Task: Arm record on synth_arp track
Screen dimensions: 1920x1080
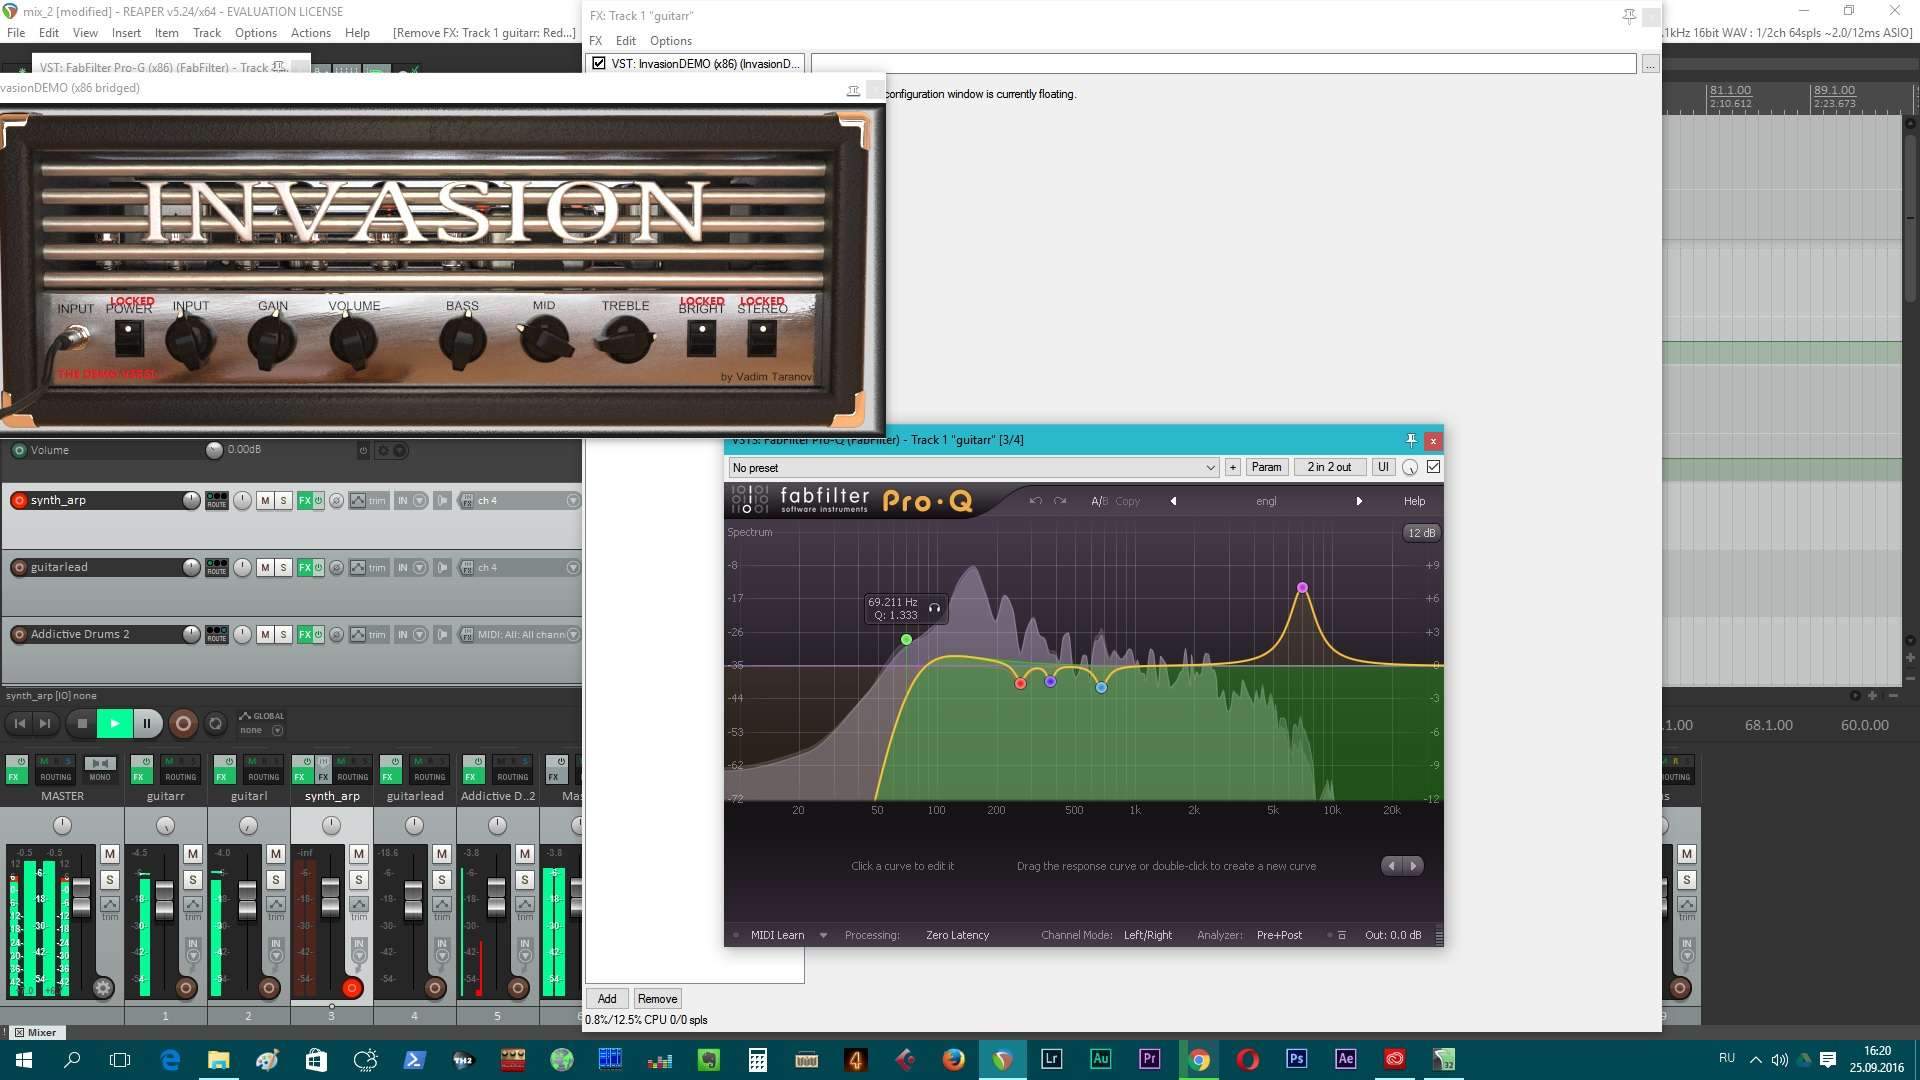Action: [x=19, y=500]
